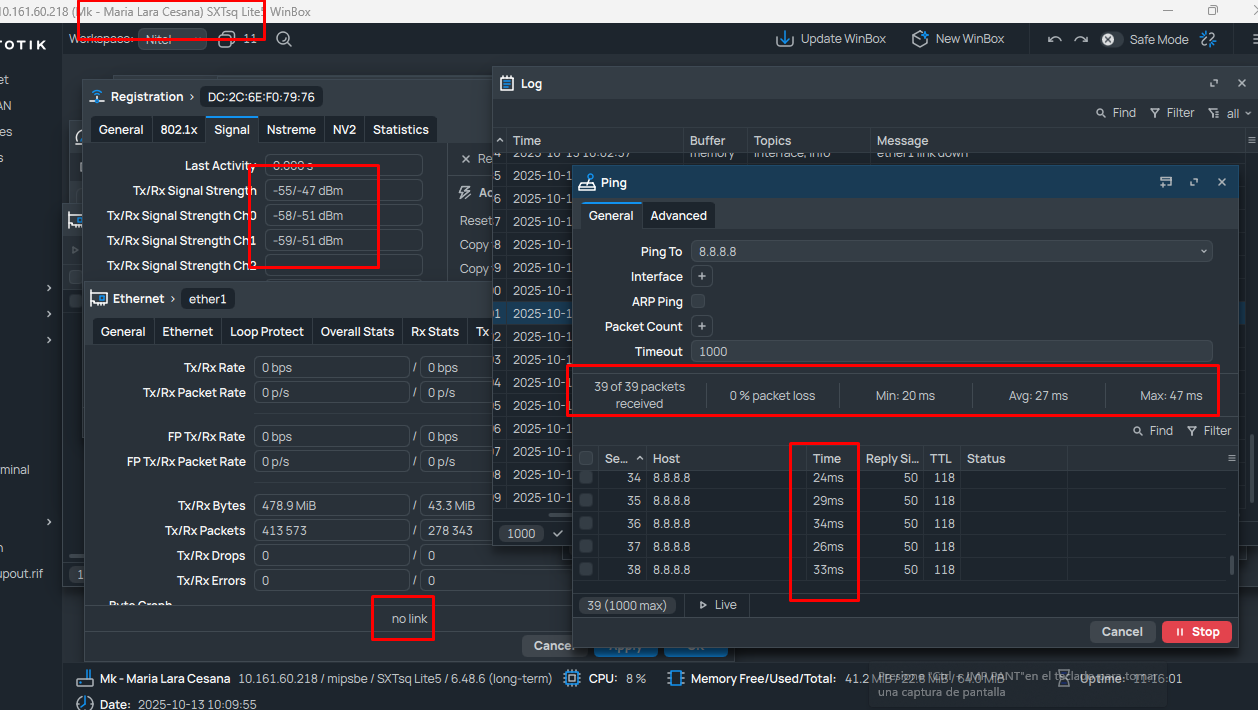Click the Timeout input field

click(951, 351)
